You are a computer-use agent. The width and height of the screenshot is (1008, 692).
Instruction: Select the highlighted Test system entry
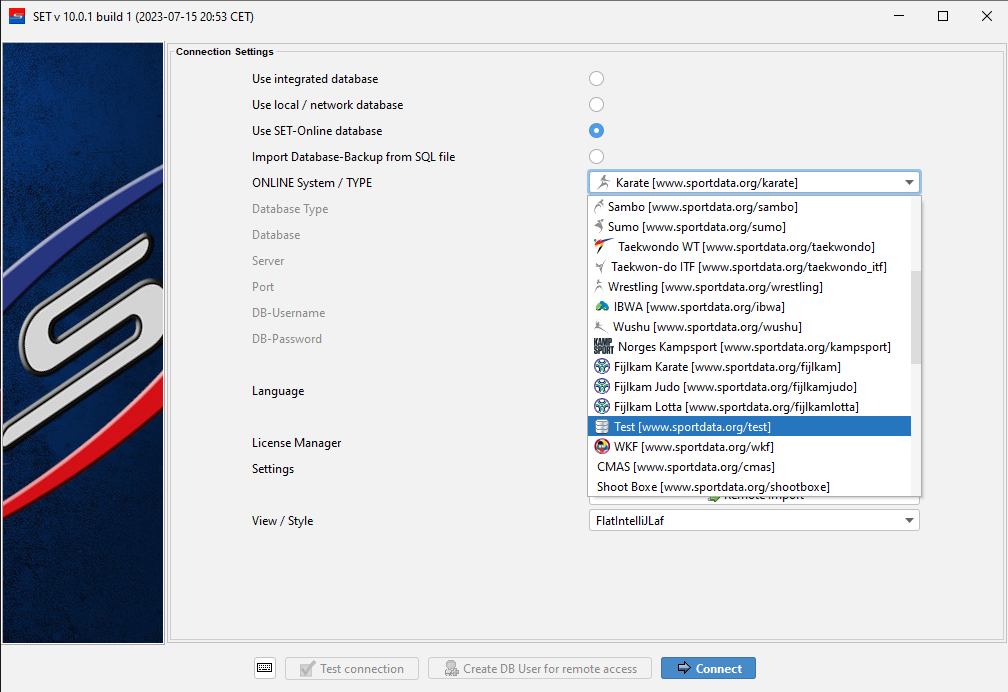[x=750, y=426]
